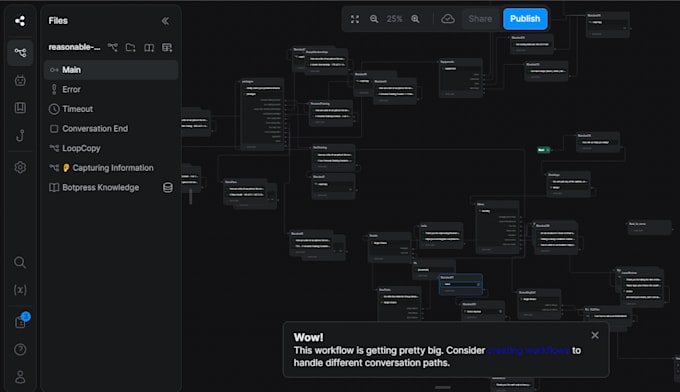
Task: Open the help question mark icon
Action: [x=20, y=350]
